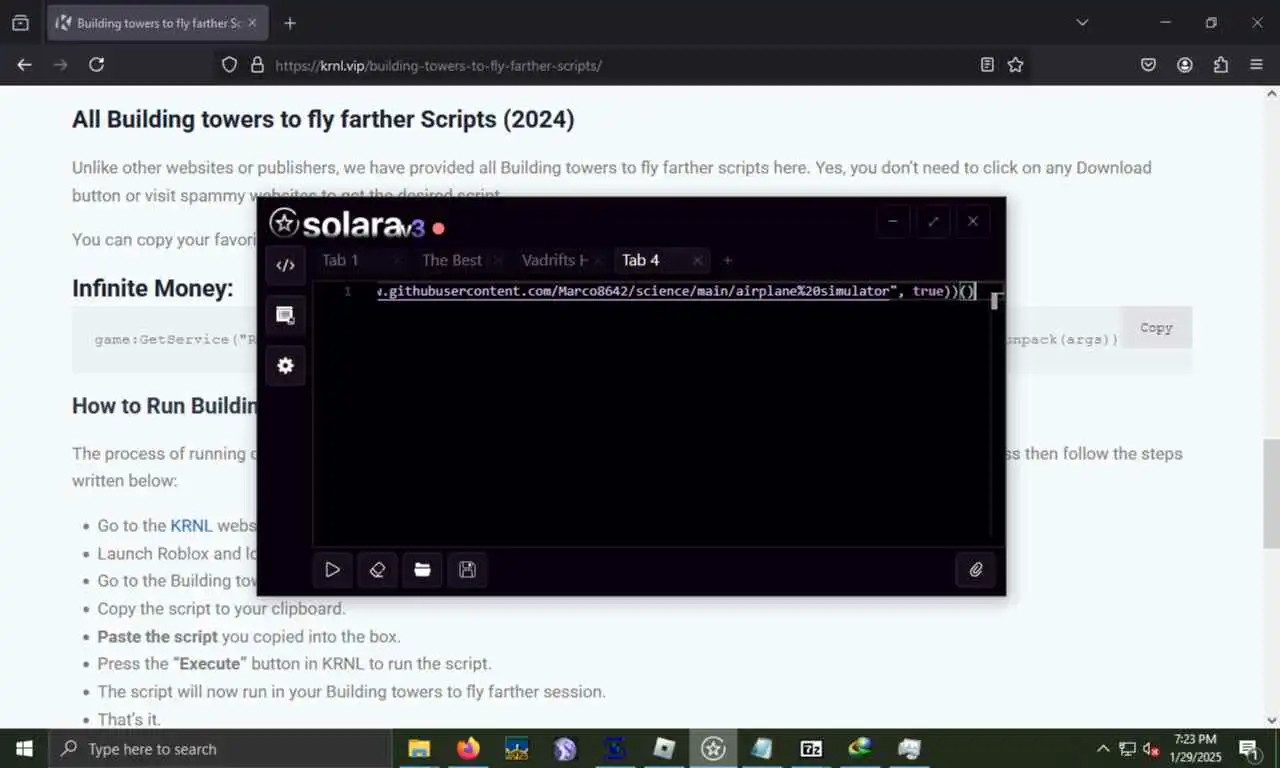Open the Solara script hub panel icon
Screen dimensions: 1280x768
tap(285, 315)
